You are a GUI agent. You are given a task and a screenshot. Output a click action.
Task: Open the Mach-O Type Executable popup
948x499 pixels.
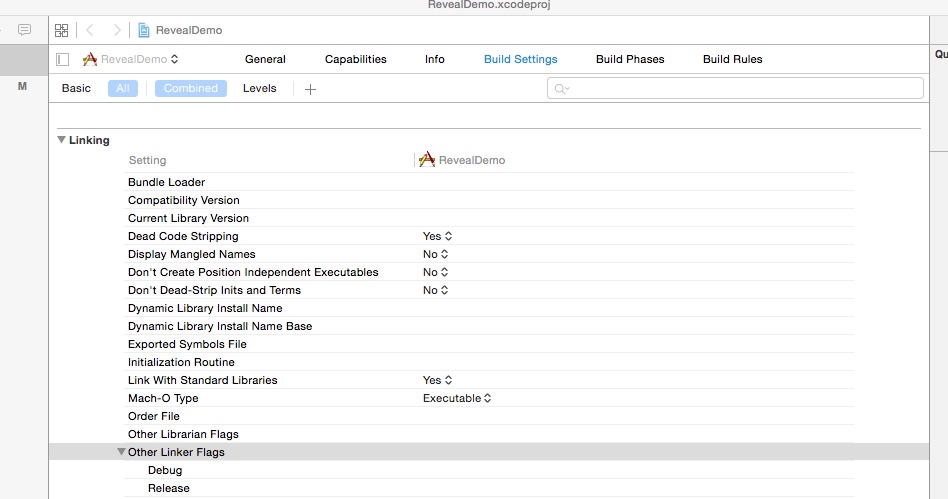pos(456,398)
